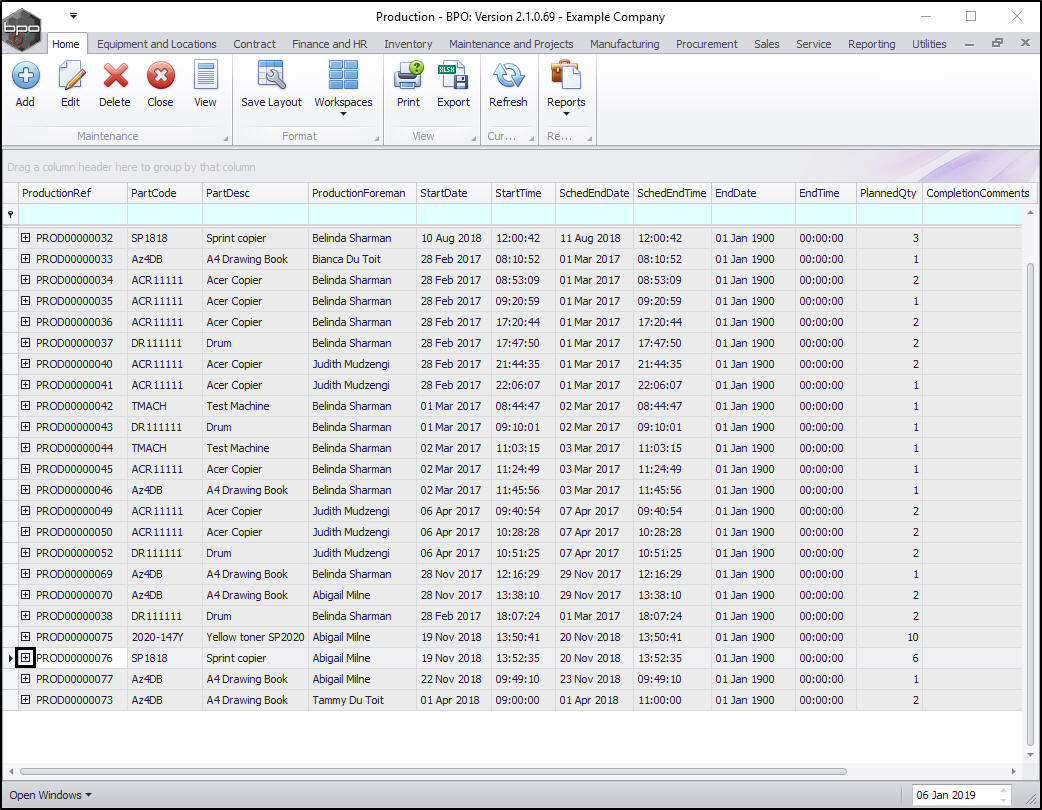The height and width of the screenshot is (810, 1042).
Task: Sort by the ProductionForeman column header
Action: (362, 193)
